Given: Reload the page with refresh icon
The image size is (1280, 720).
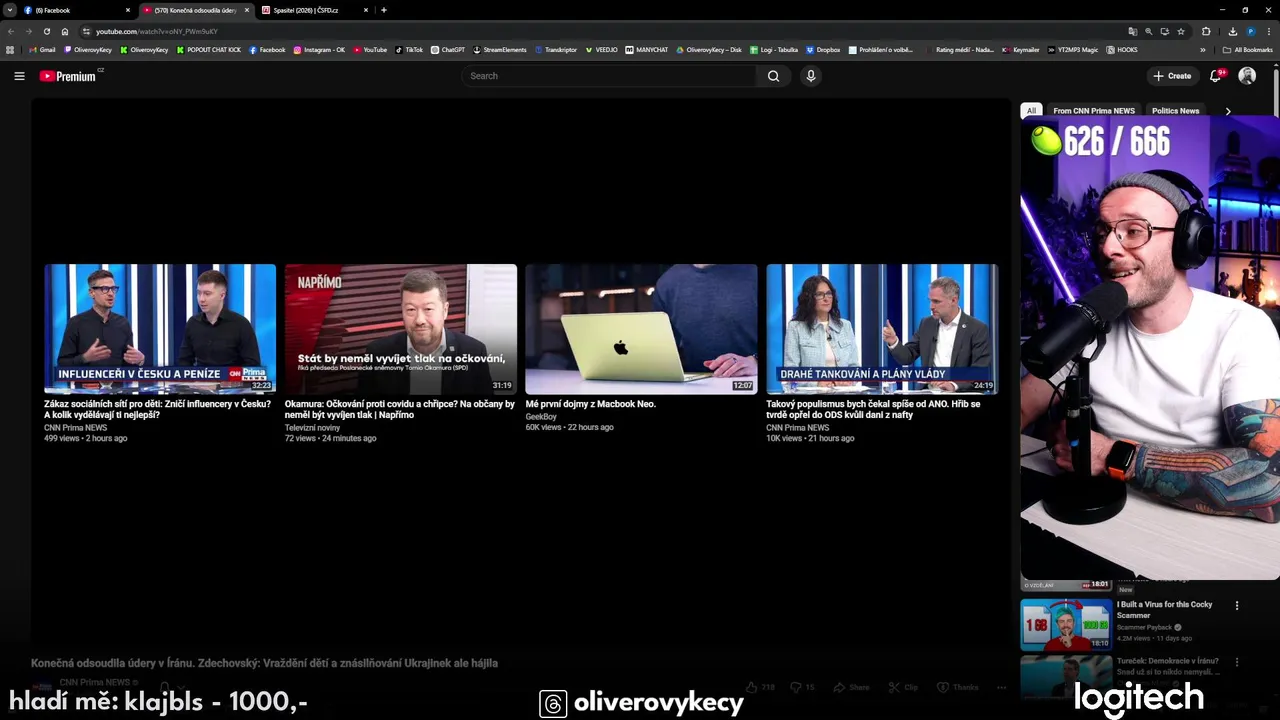Looking at the screenshot, I should pyautogui.click(x=46, y=31).
